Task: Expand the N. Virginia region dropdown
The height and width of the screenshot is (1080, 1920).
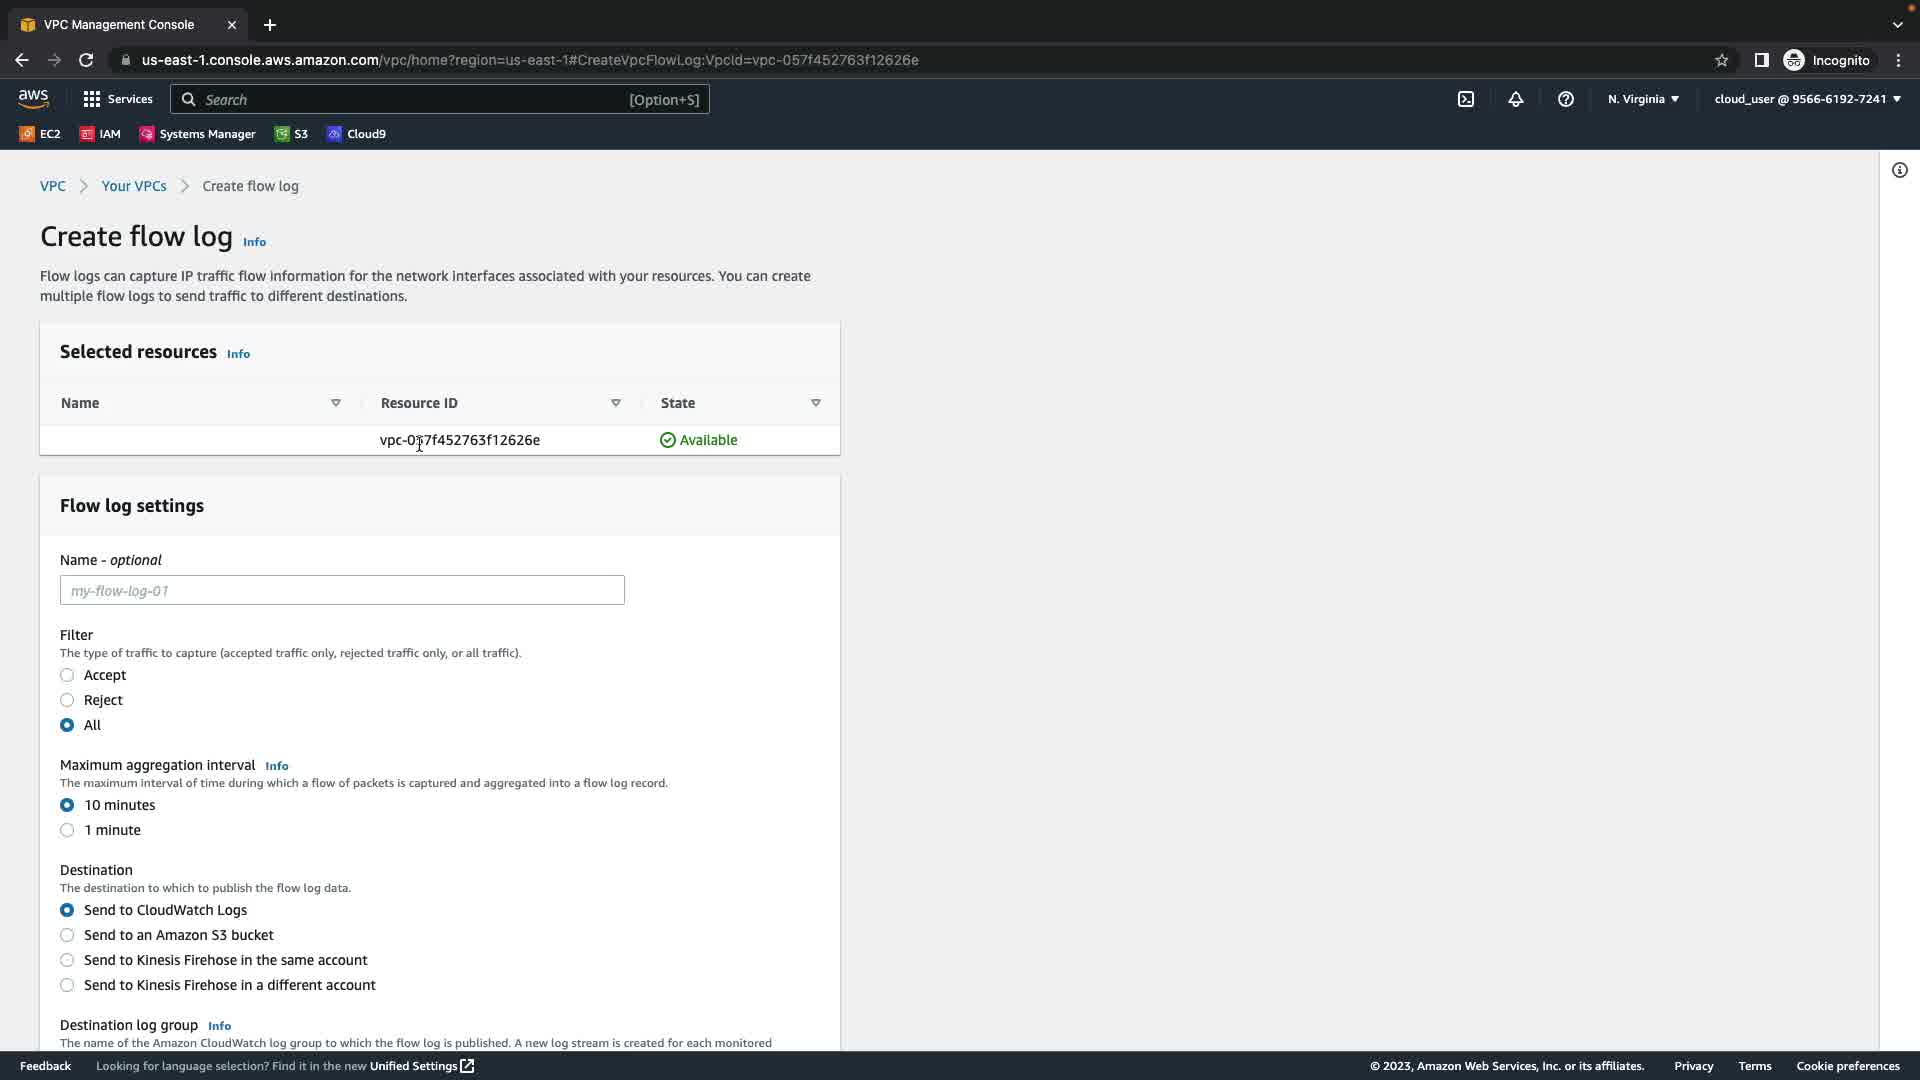Action: point(1643,99)
